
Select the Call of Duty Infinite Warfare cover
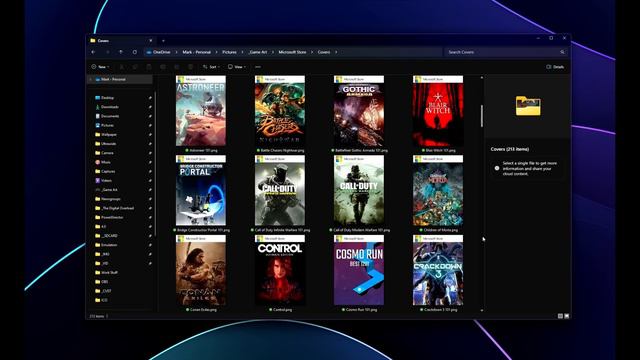click(x=280, y=191)
